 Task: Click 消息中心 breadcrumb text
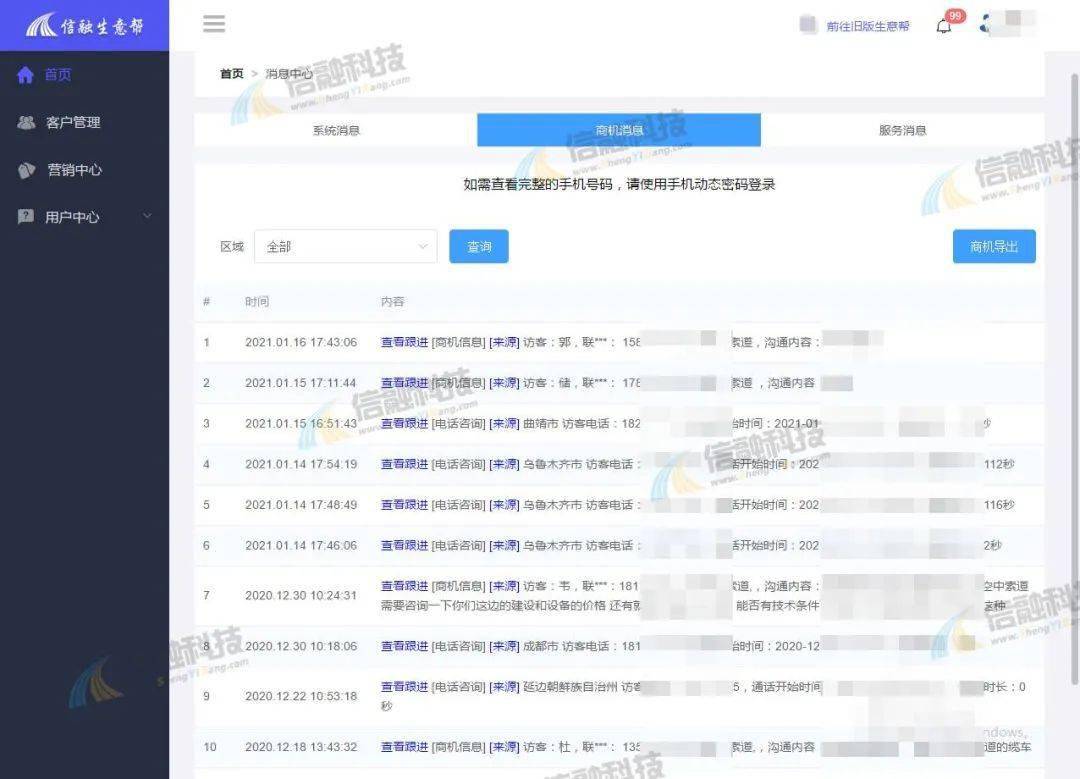tap(289, 74)
